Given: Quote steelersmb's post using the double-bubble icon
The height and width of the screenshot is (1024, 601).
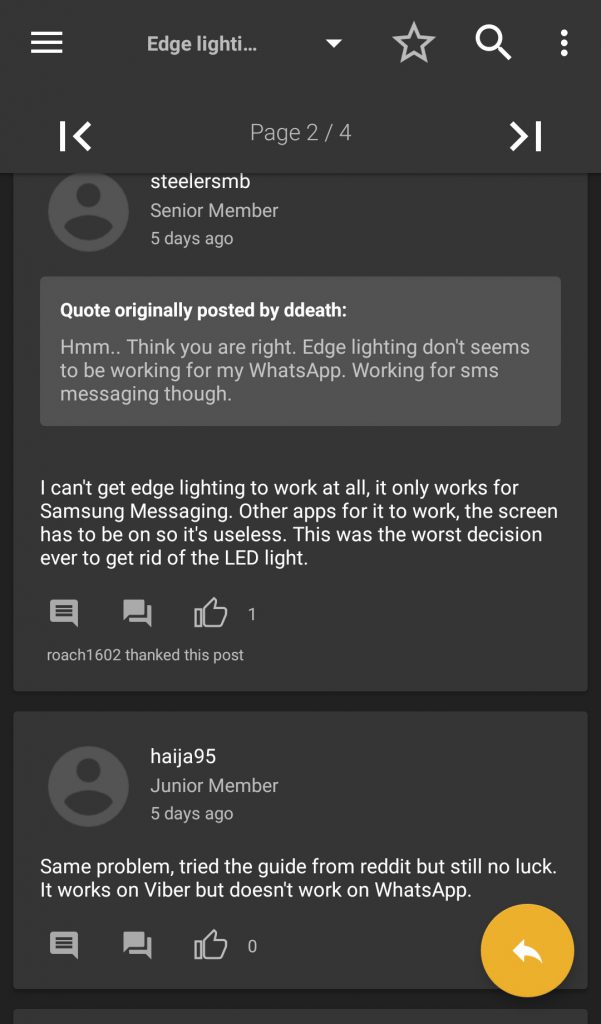Looking at the screenshot, I should coord(137,613).
